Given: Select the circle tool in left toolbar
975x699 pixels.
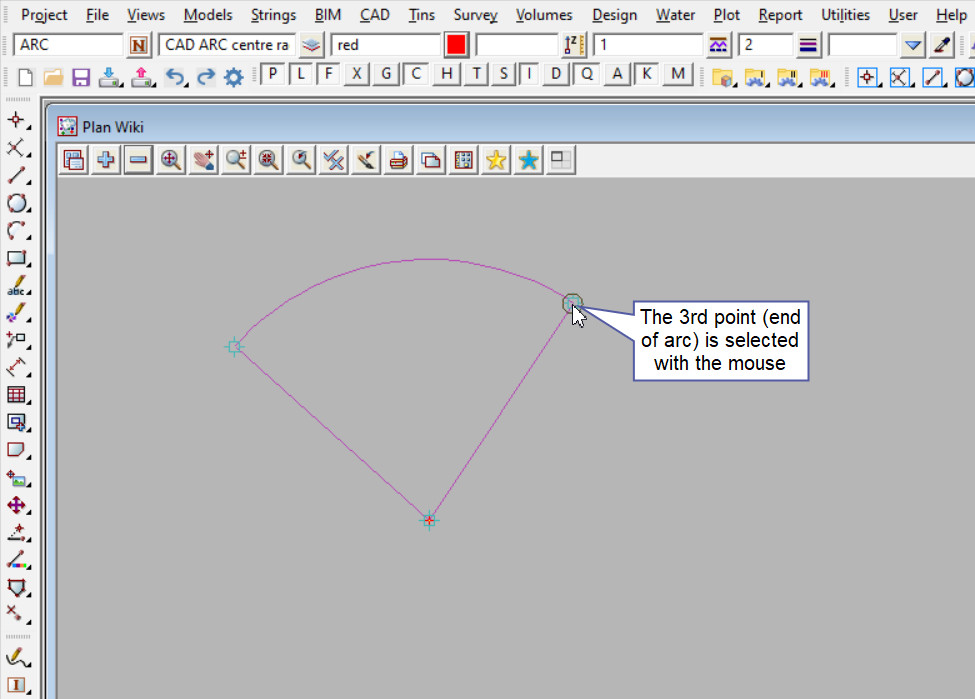Looking at the screenshot, I should tap(16, 203).
